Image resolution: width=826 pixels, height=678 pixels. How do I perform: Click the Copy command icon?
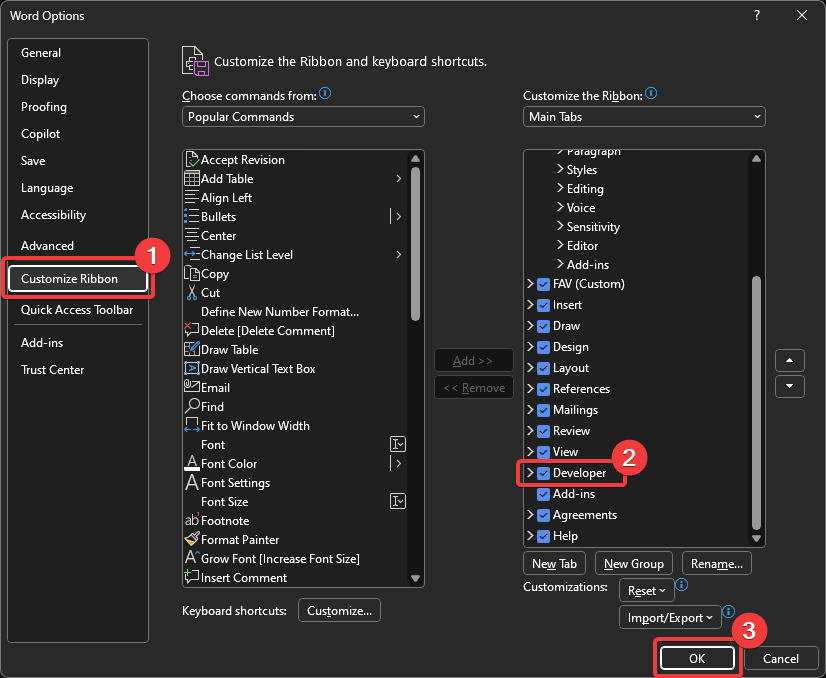pos(192,273)
